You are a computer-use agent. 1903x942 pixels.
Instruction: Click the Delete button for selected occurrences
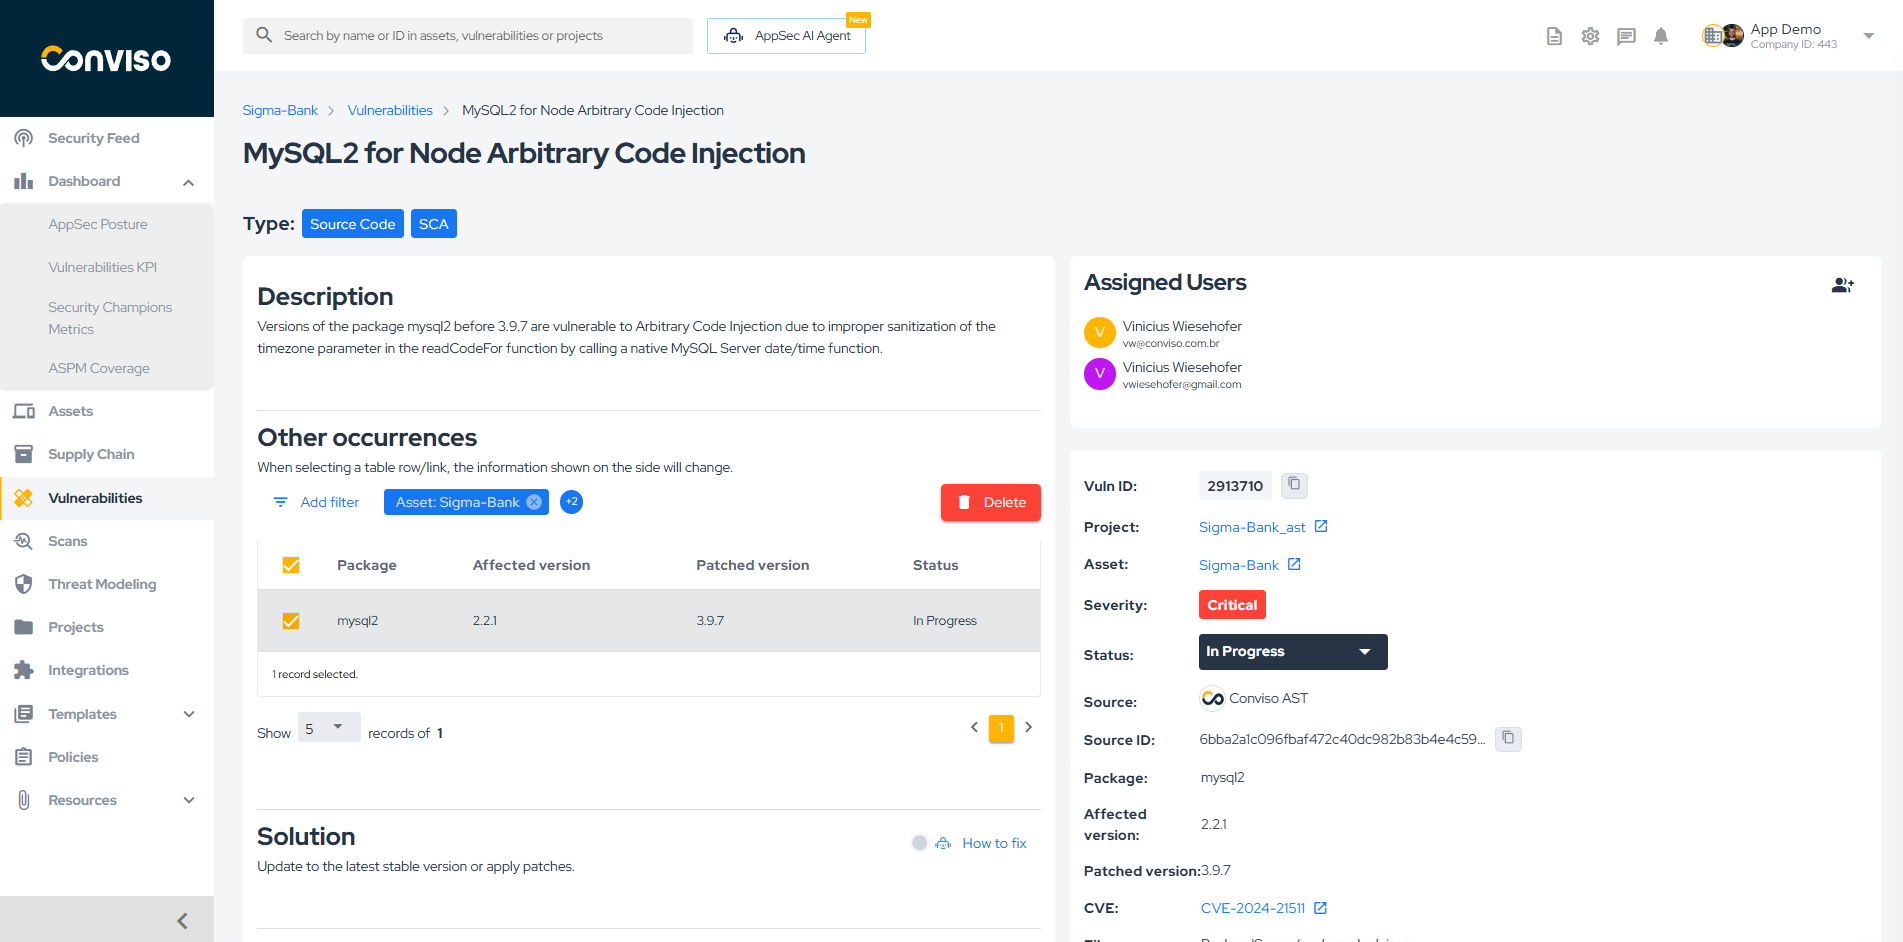pos(990,502)
